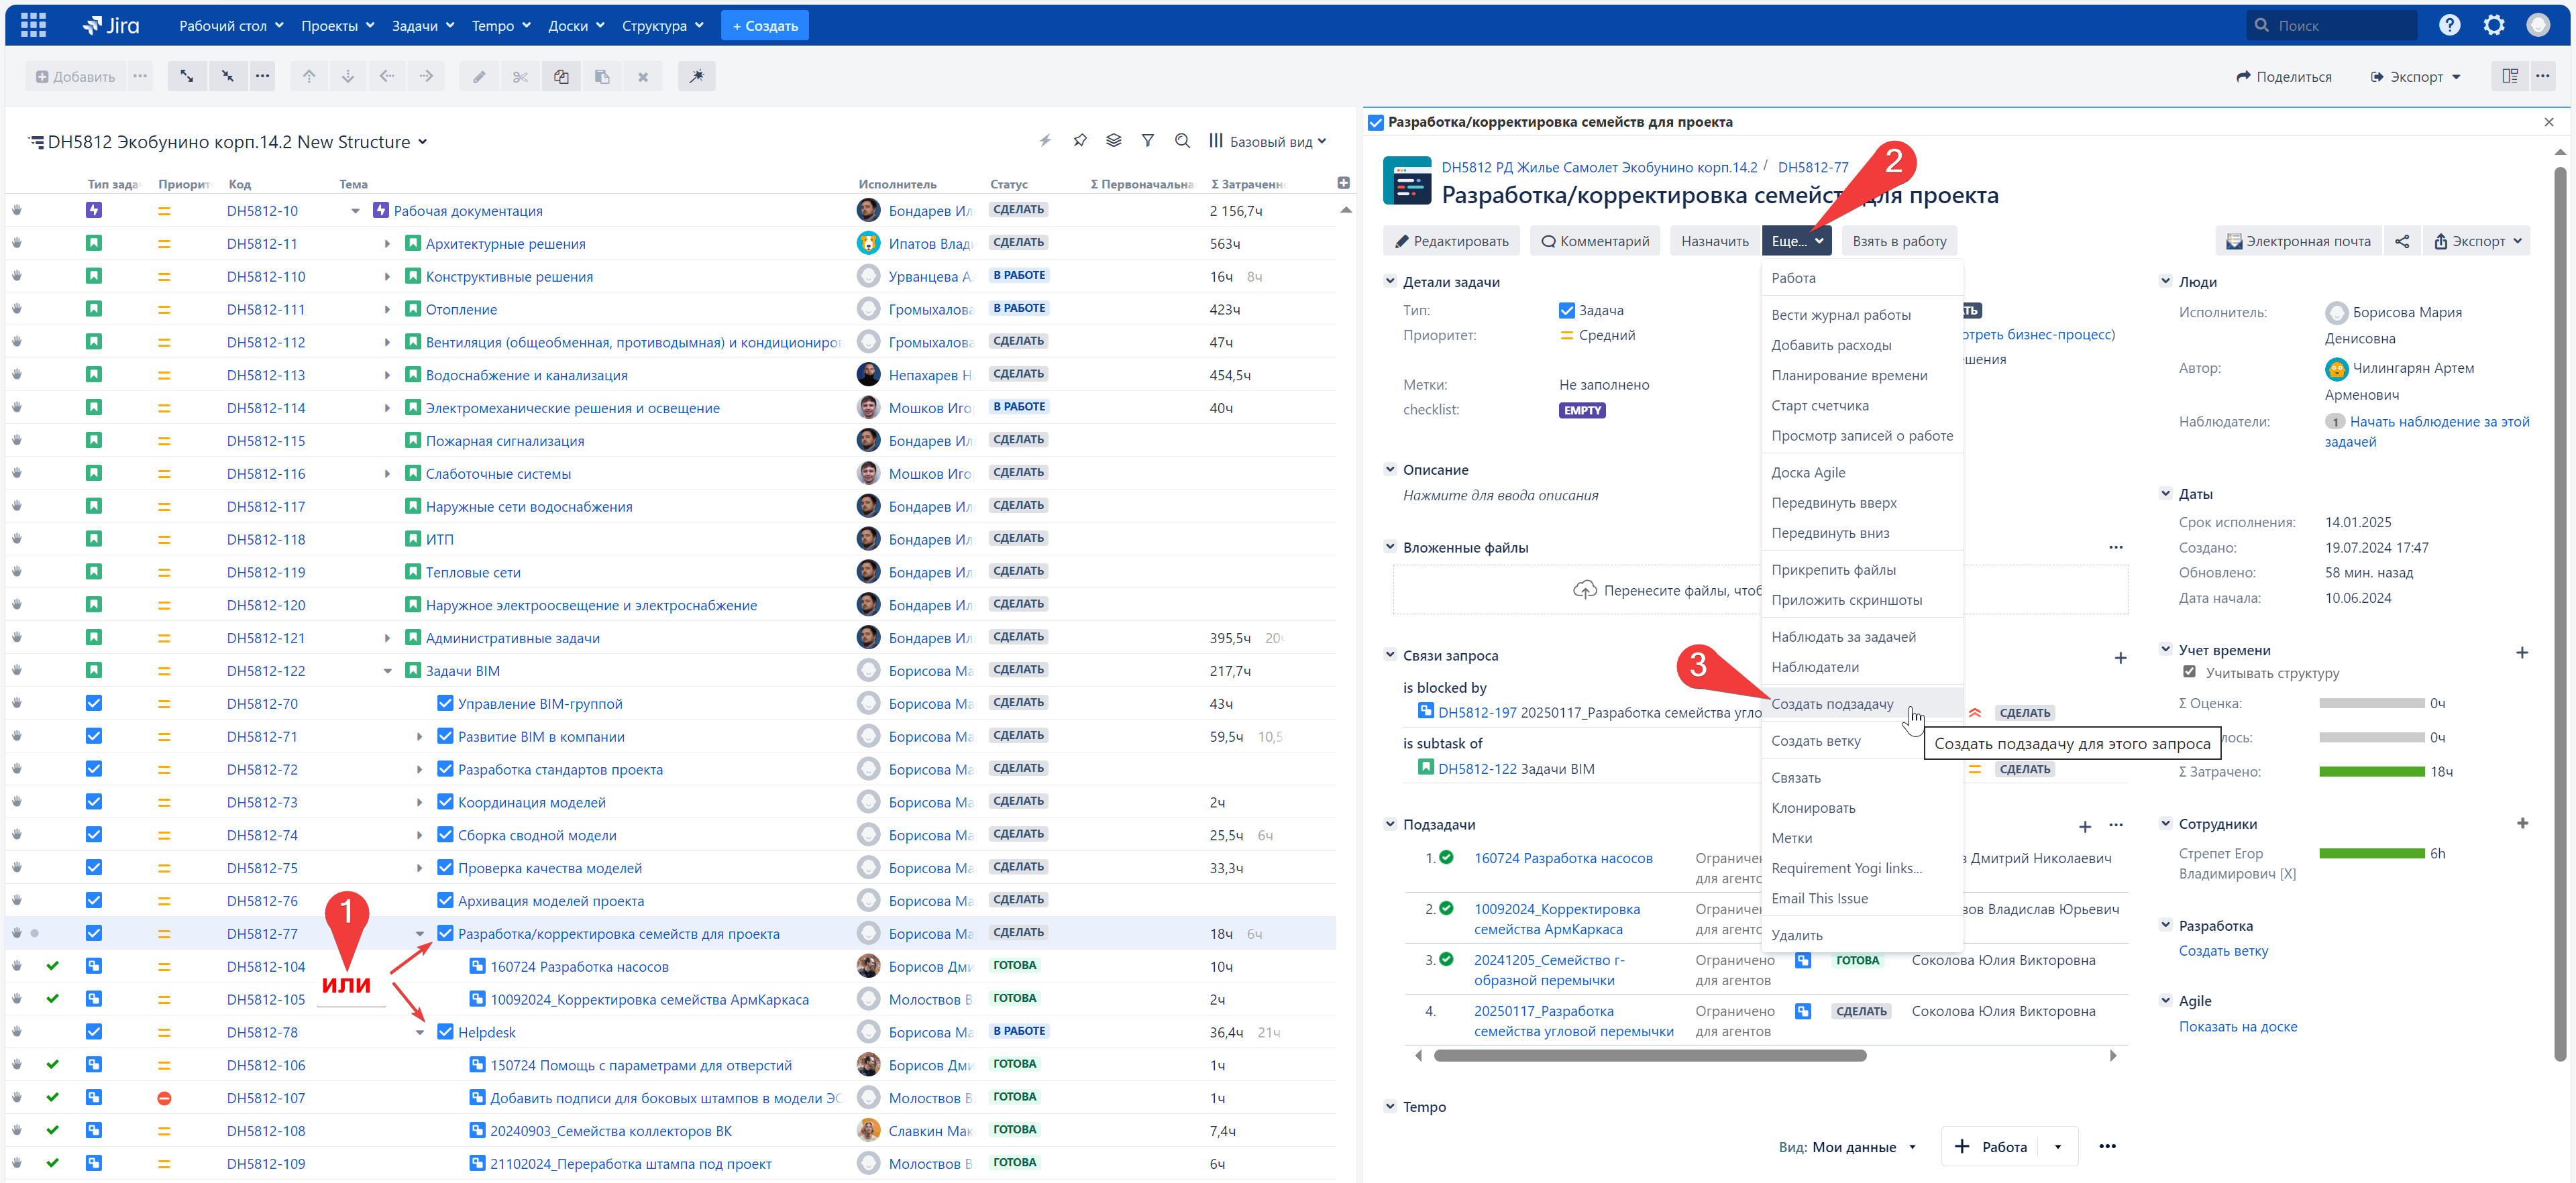This screenshot has width=2576, height=1183.
Task: Click the '+ Создать' button
Action: 765,25
